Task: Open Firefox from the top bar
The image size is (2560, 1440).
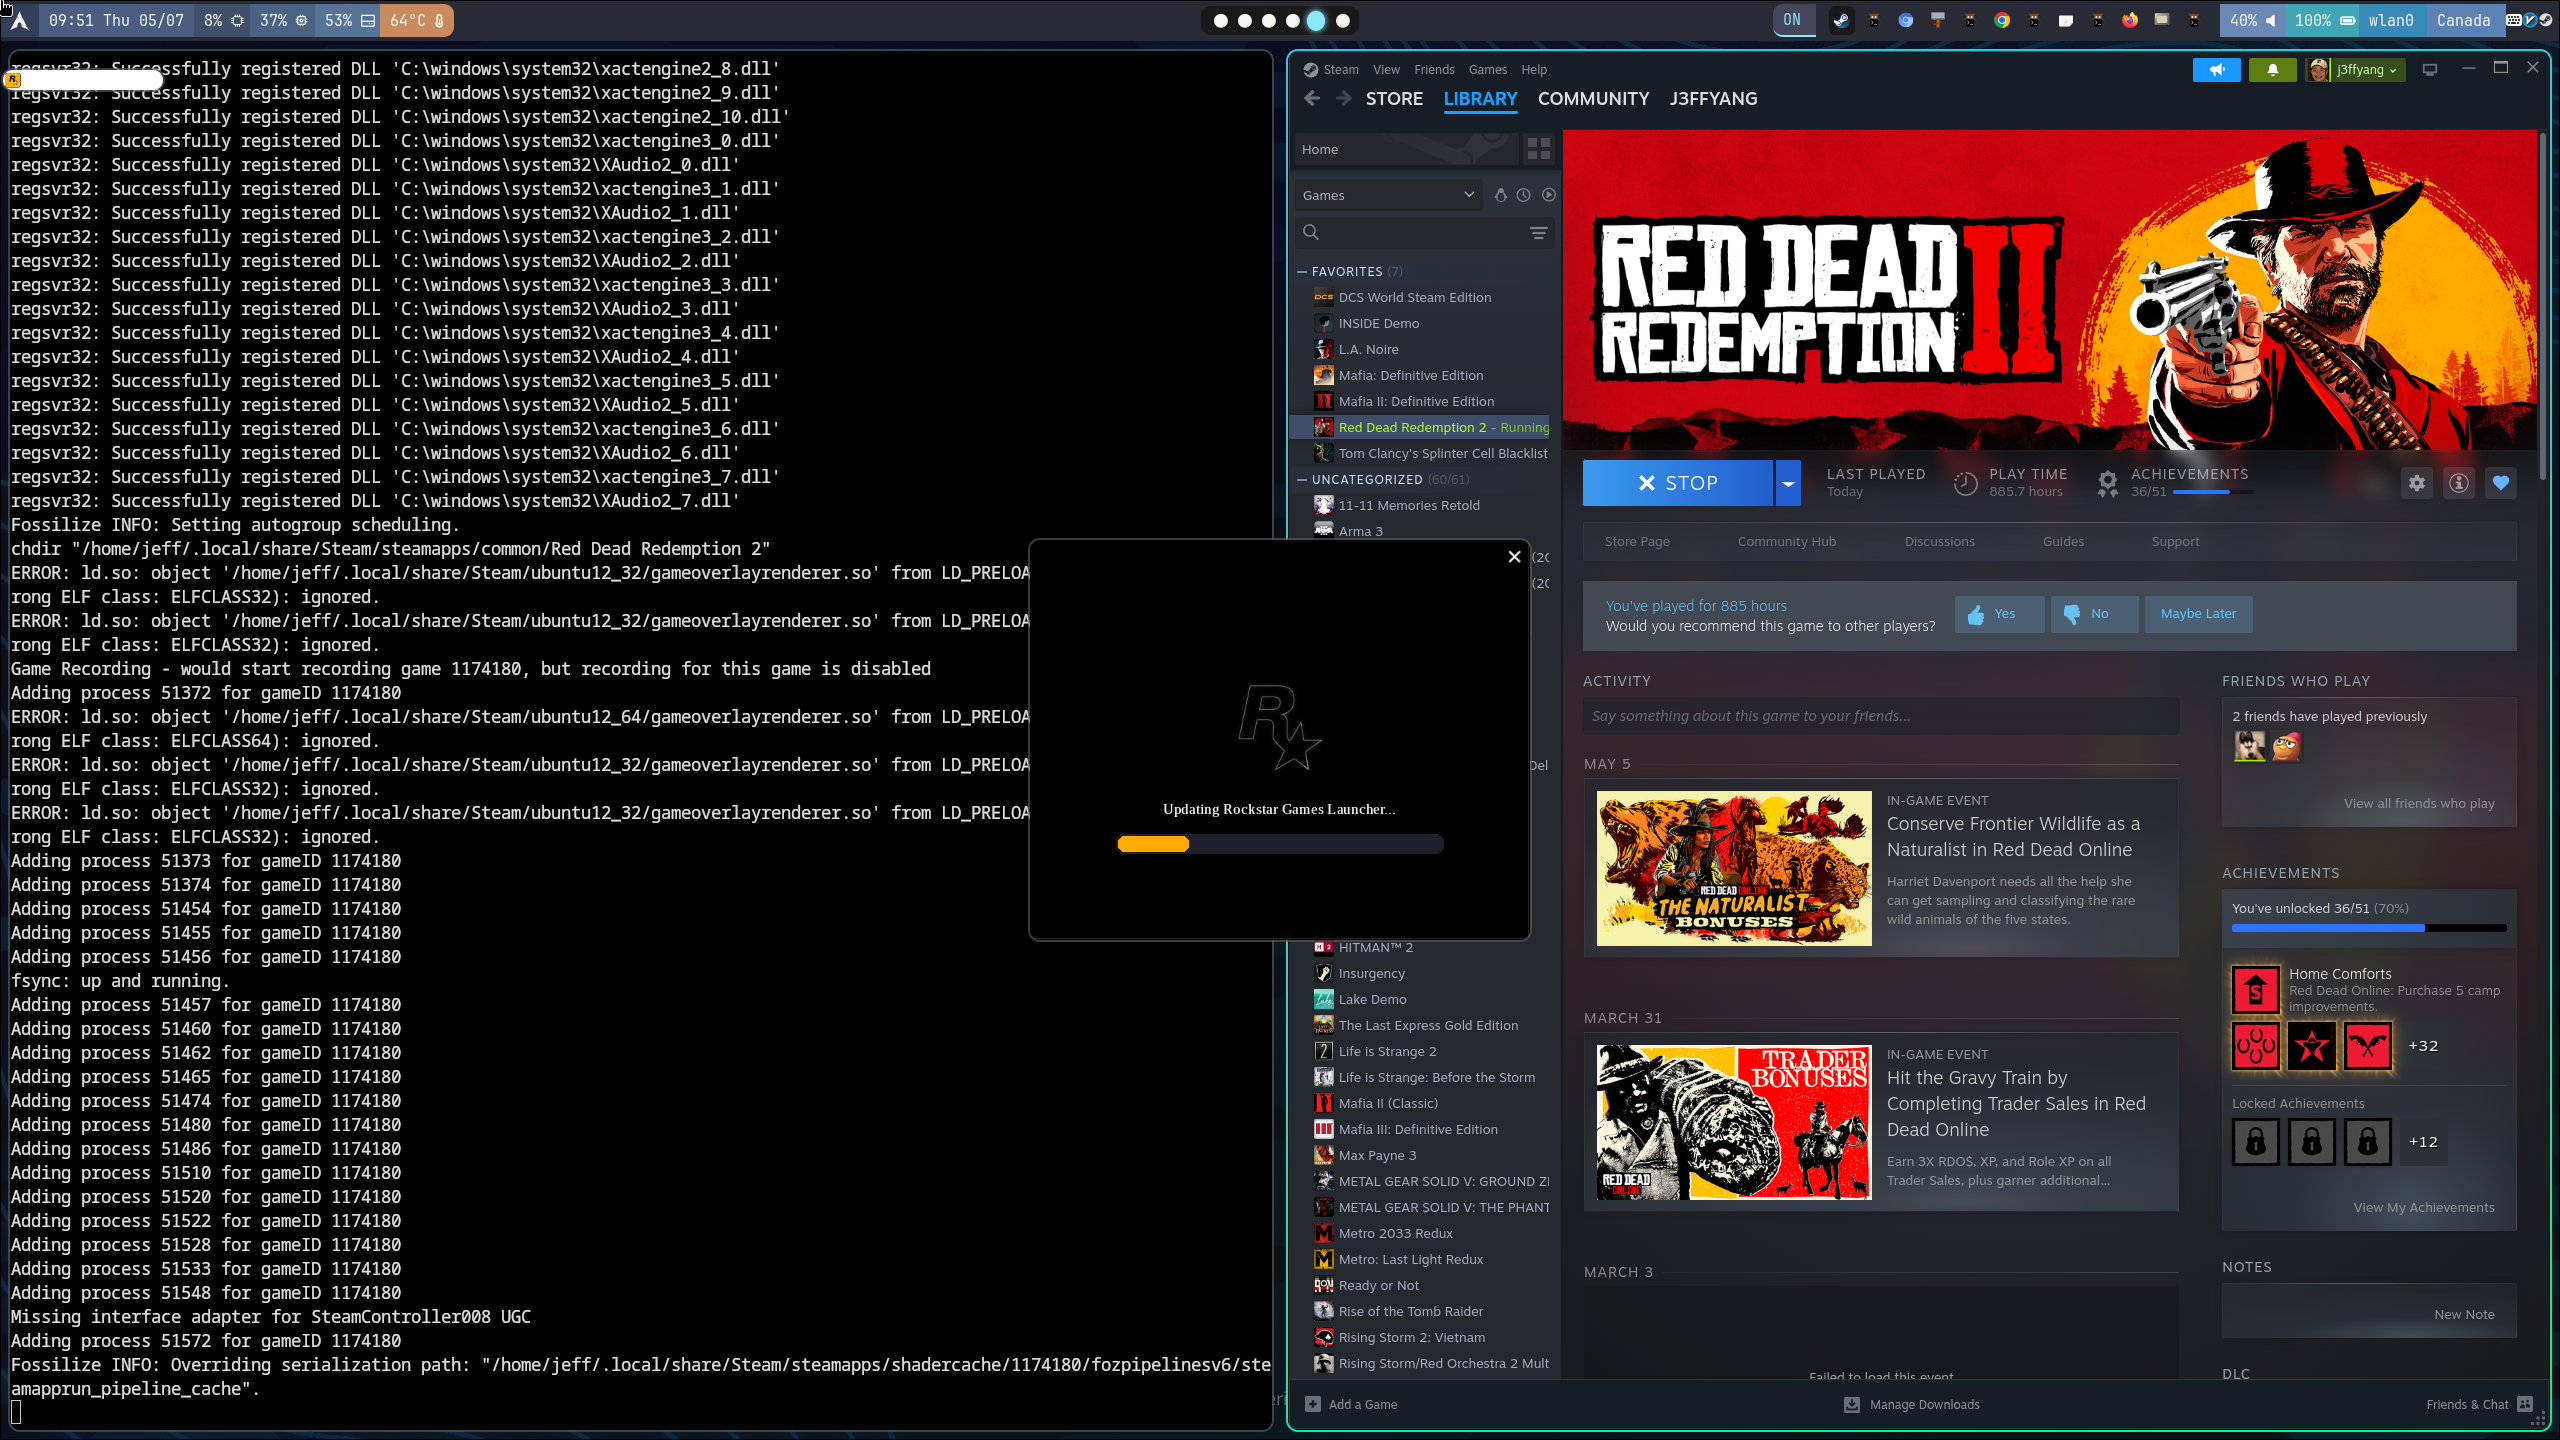Action: point(2130,20)
